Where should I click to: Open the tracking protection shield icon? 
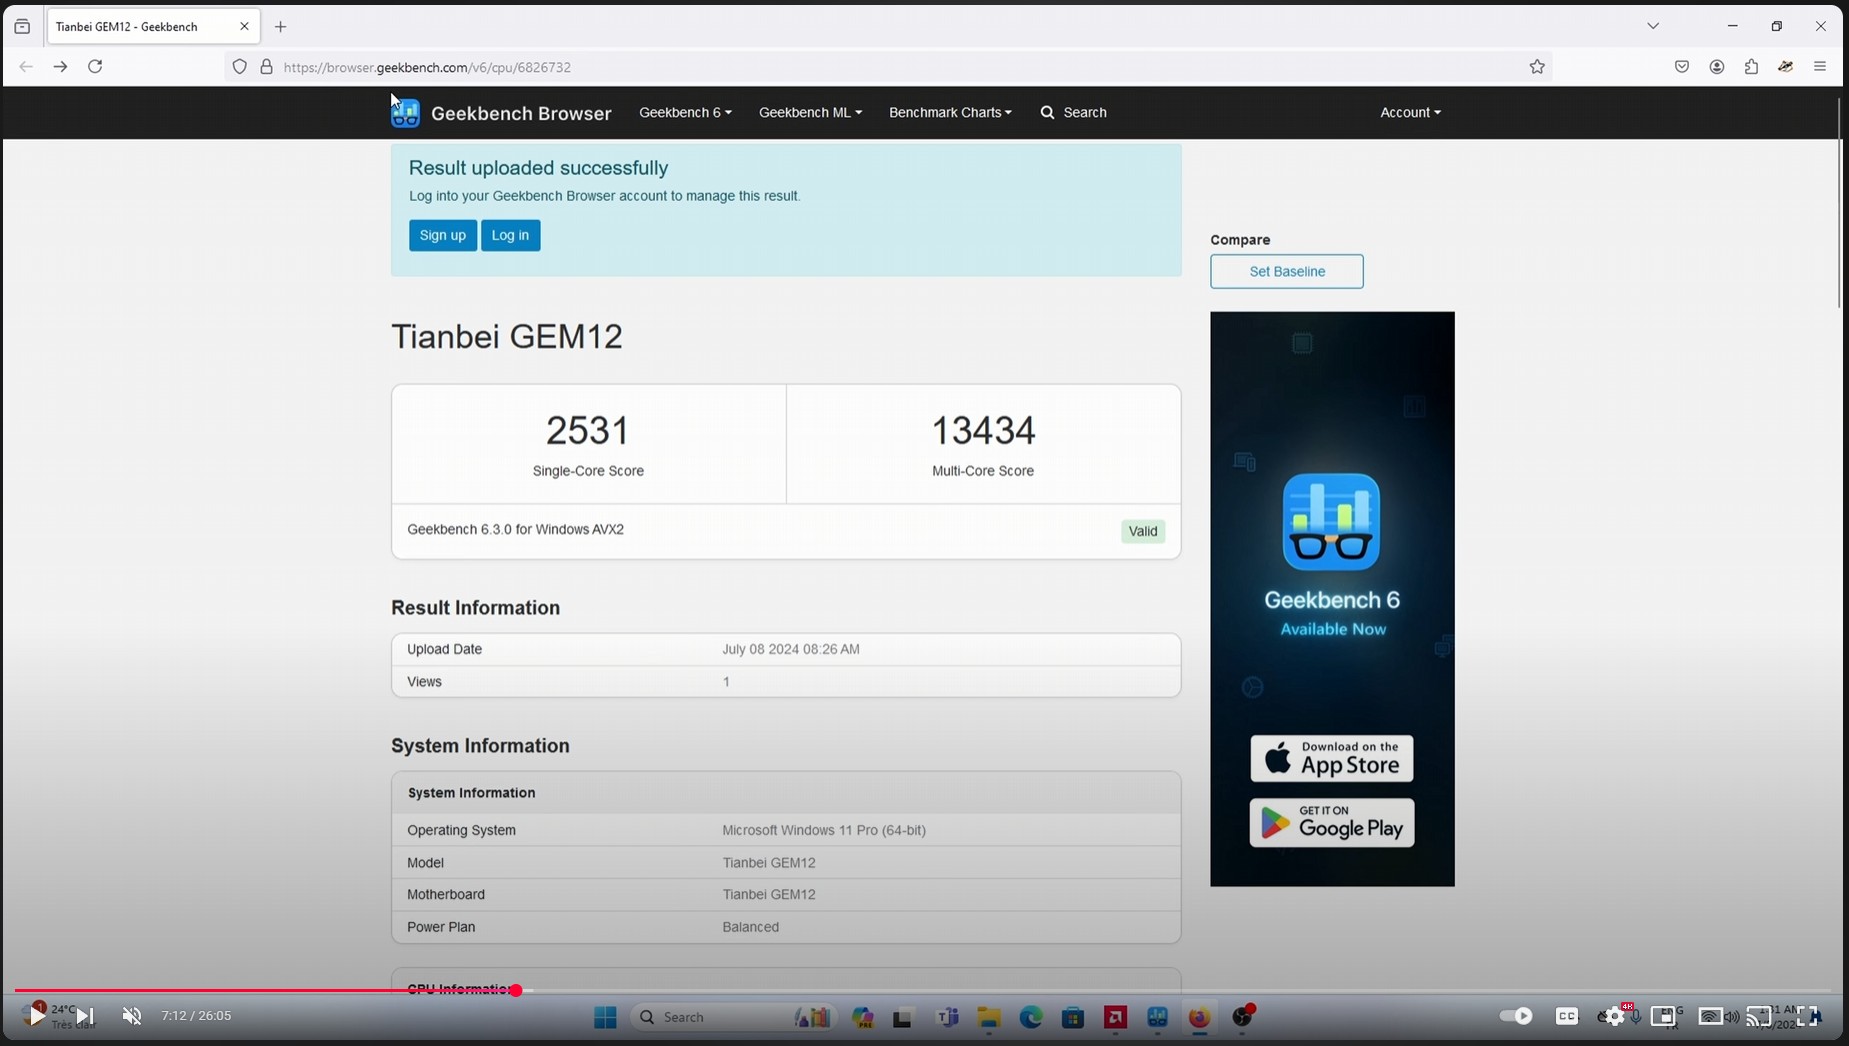240,67
